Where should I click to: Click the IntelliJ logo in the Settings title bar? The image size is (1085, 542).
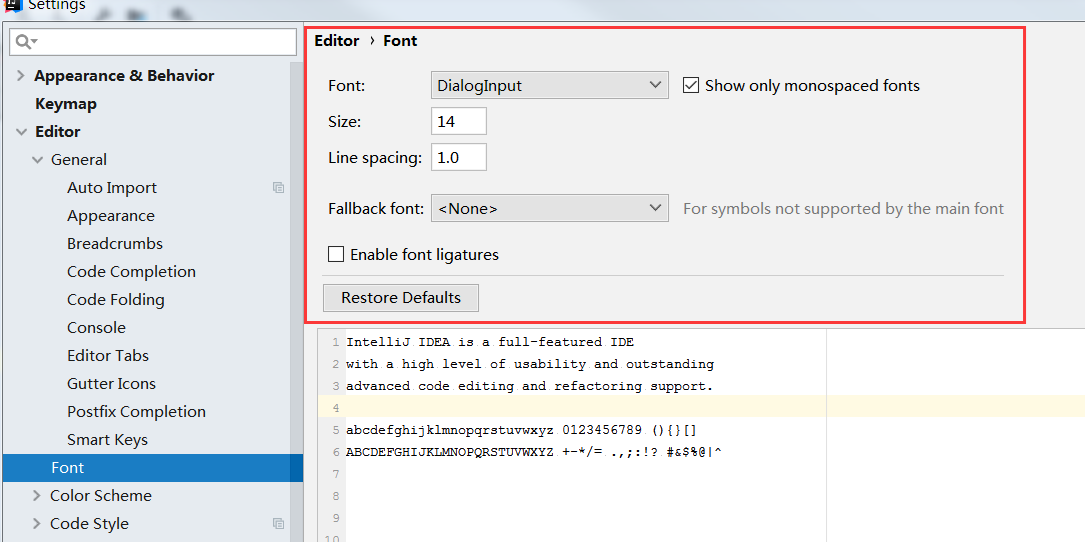(x=12, y=4)
